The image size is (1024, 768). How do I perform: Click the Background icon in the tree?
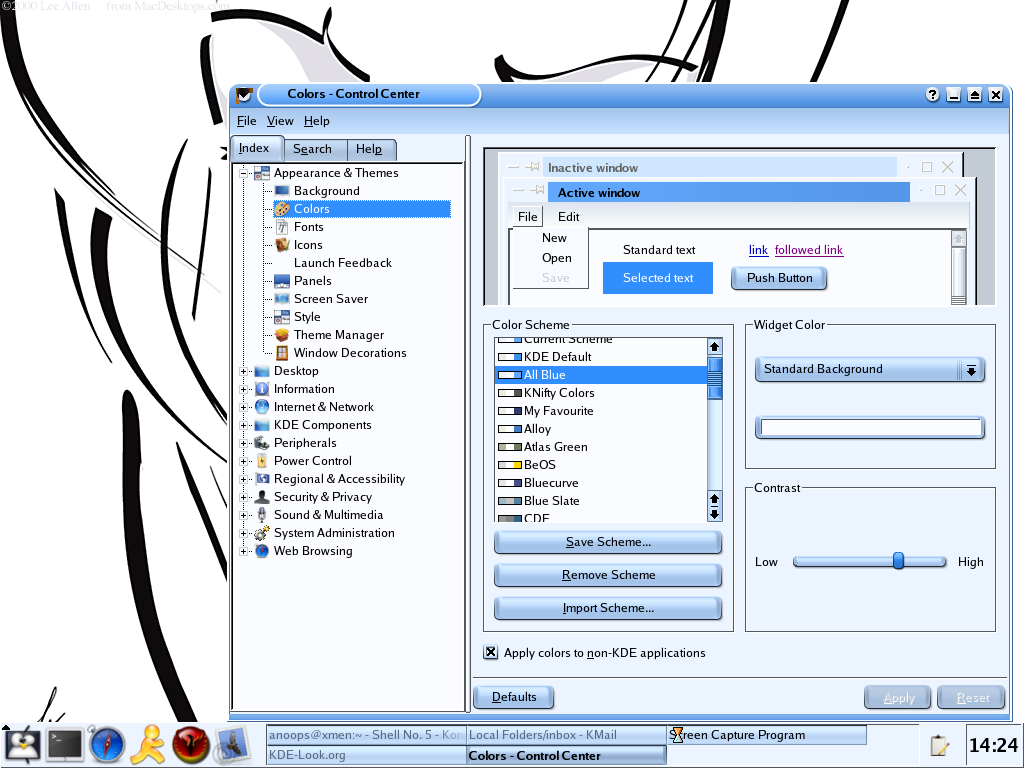282,191
